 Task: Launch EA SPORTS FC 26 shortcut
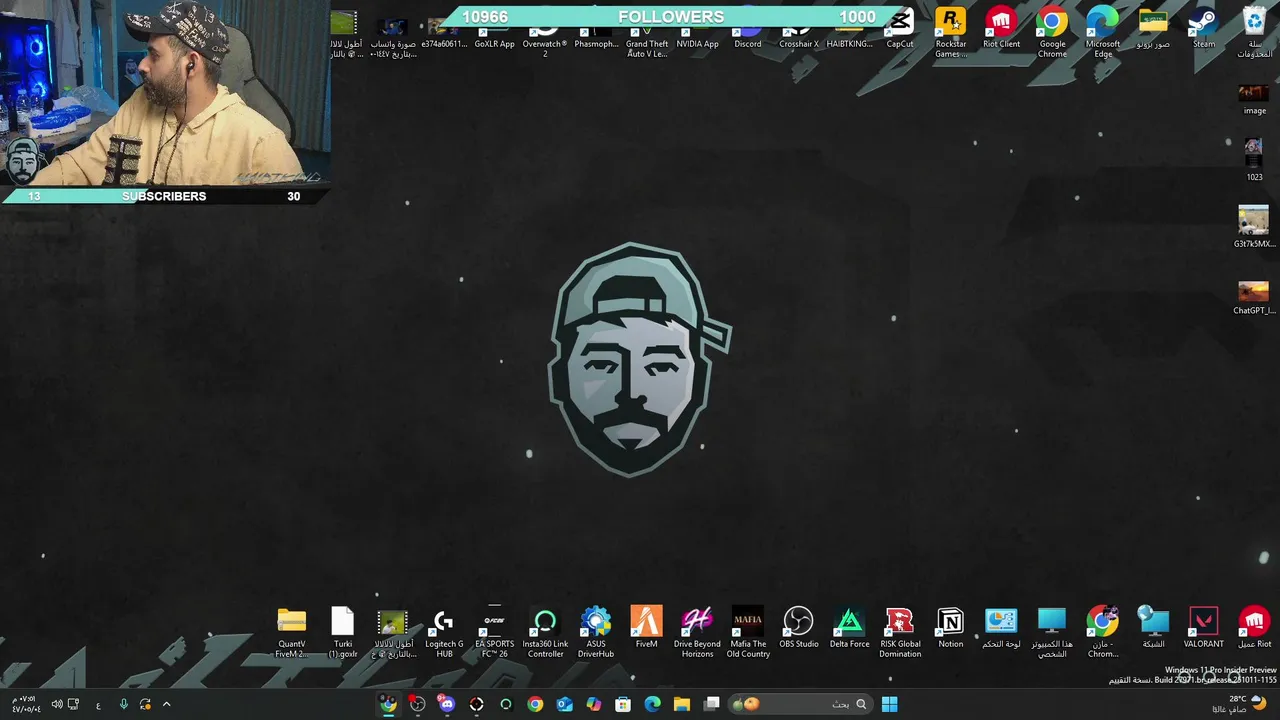[494, 632]
